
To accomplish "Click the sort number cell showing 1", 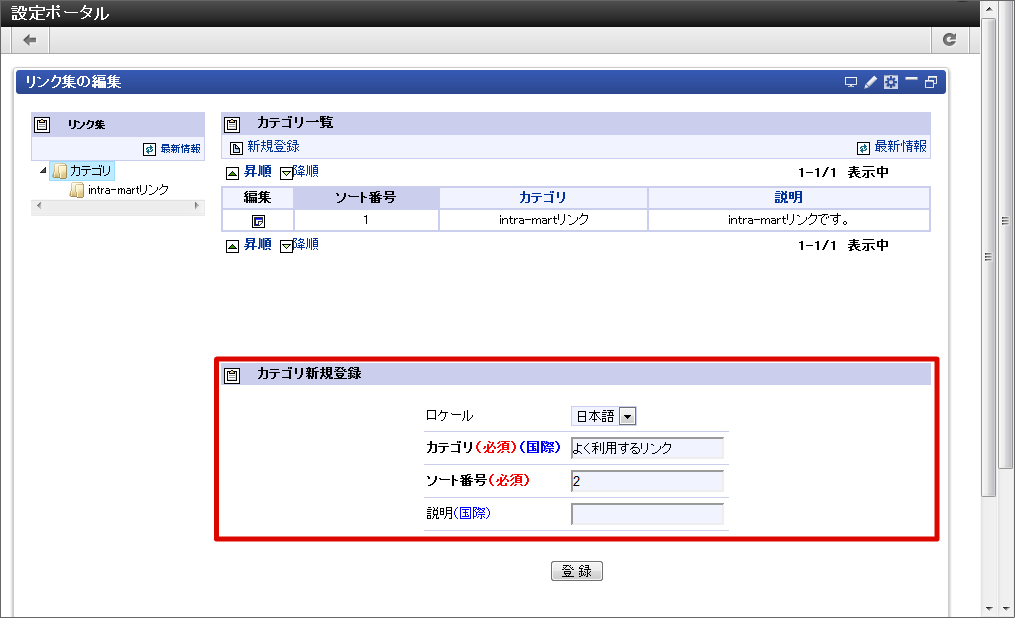I will [366, 220].
